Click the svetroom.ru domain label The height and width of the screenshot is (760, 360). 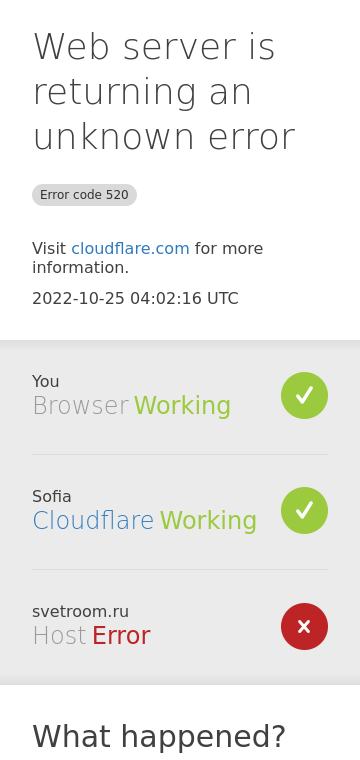click(x=80, y=612)
